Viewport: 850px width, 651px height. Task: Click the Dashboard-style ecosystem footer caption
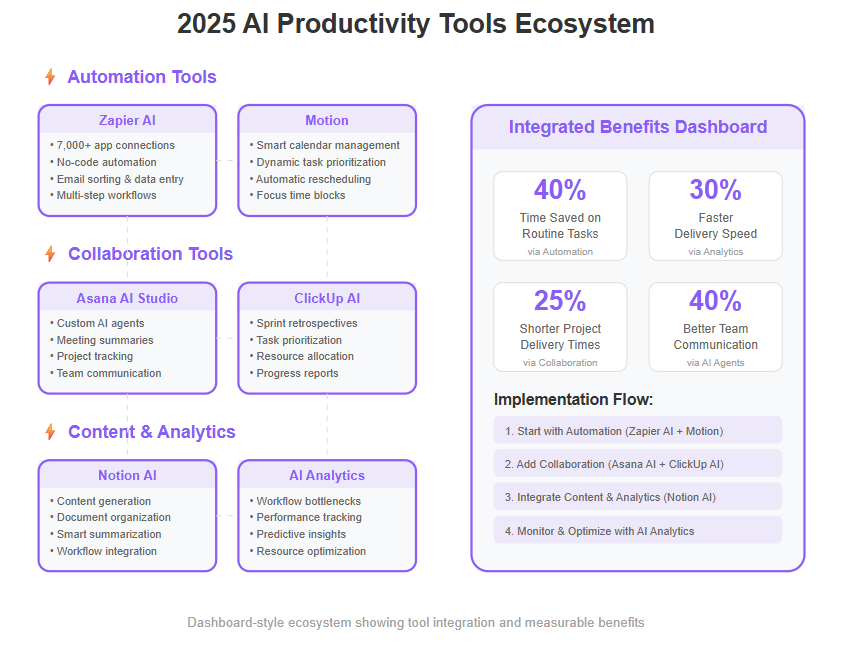click(416, 622)
